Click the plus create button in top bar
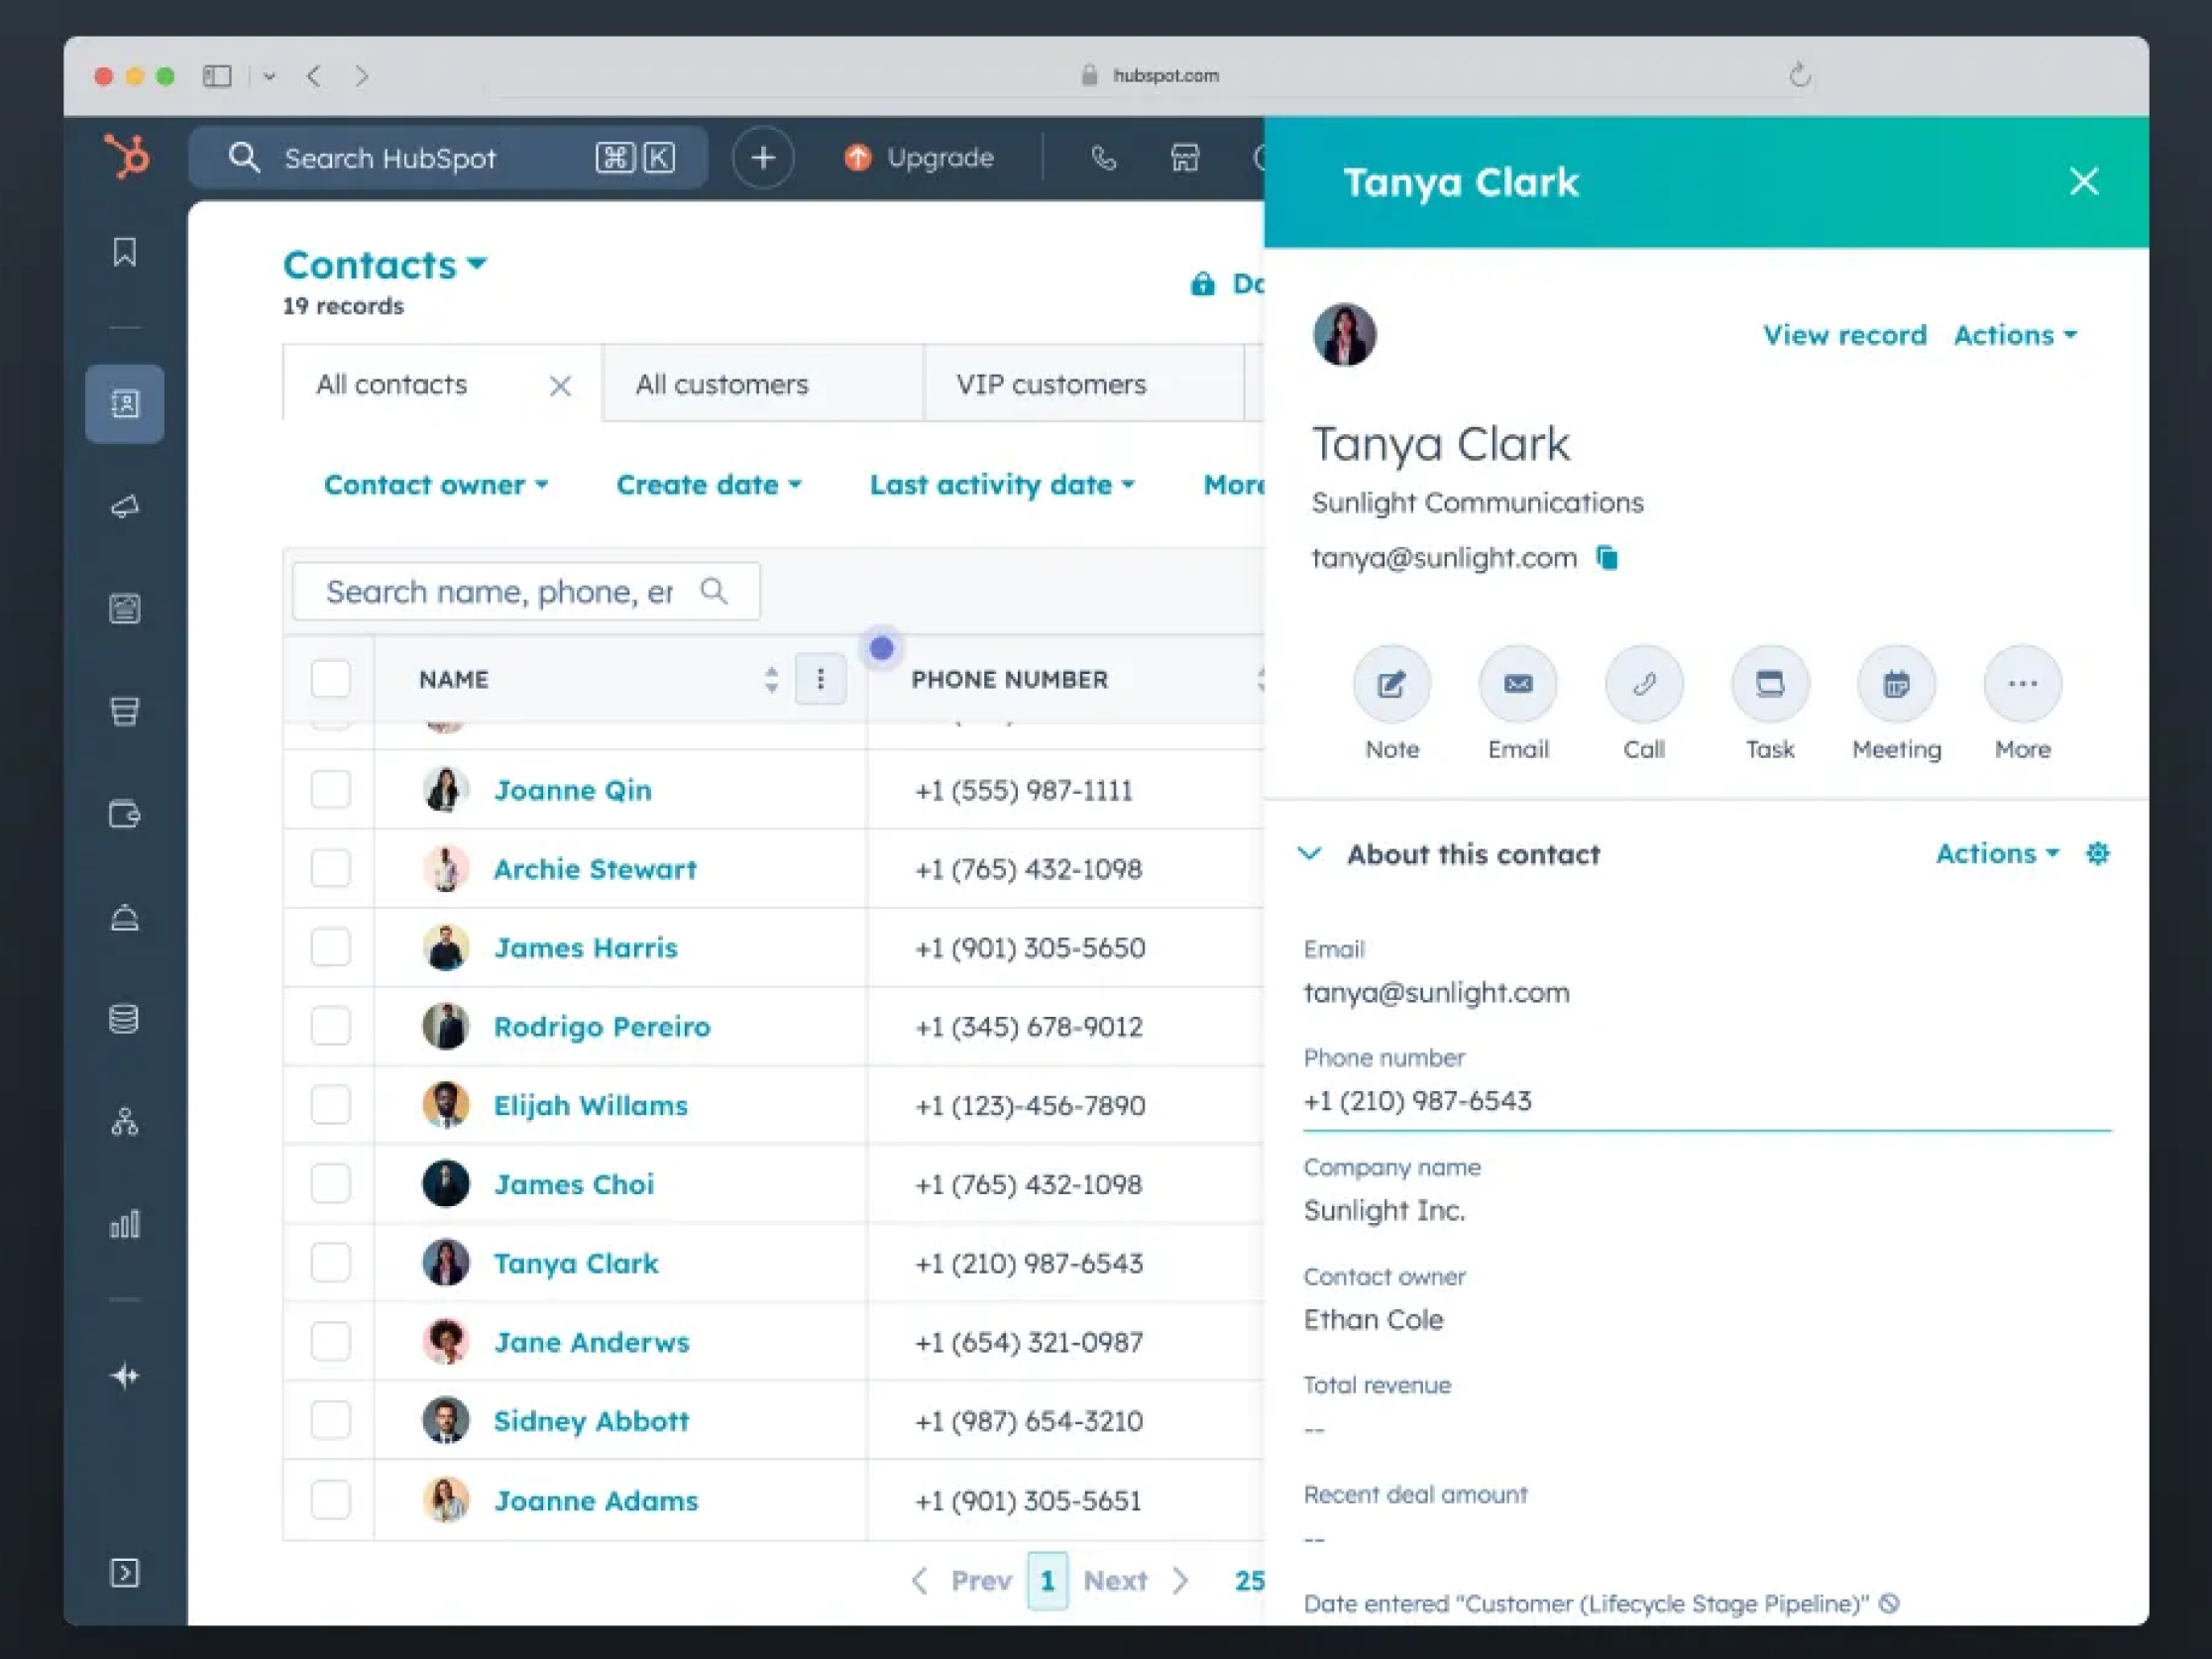 [x=763, y=158]
